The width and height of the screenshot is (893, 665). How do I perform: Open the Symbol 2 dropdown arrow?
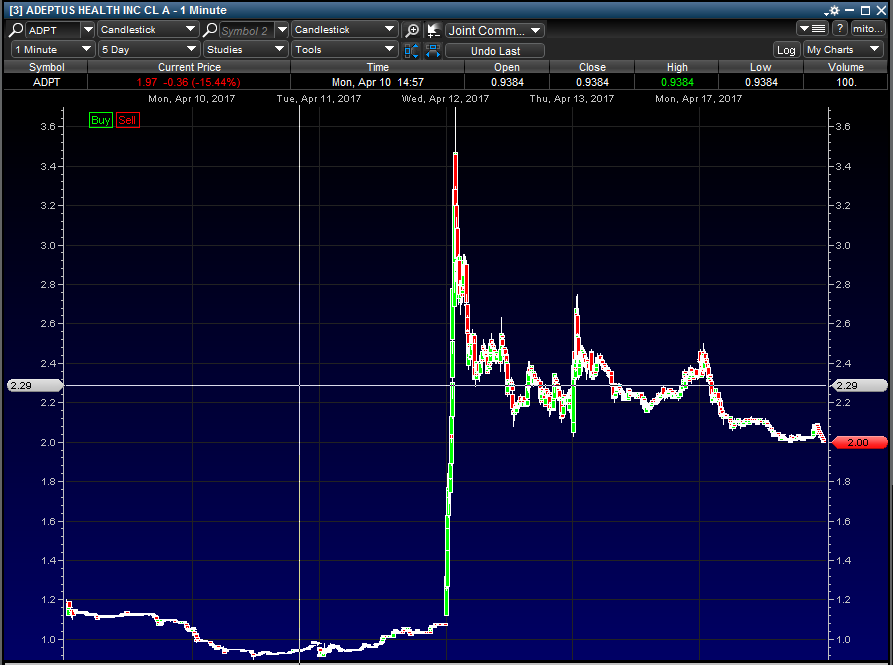[x=282, y=30]
